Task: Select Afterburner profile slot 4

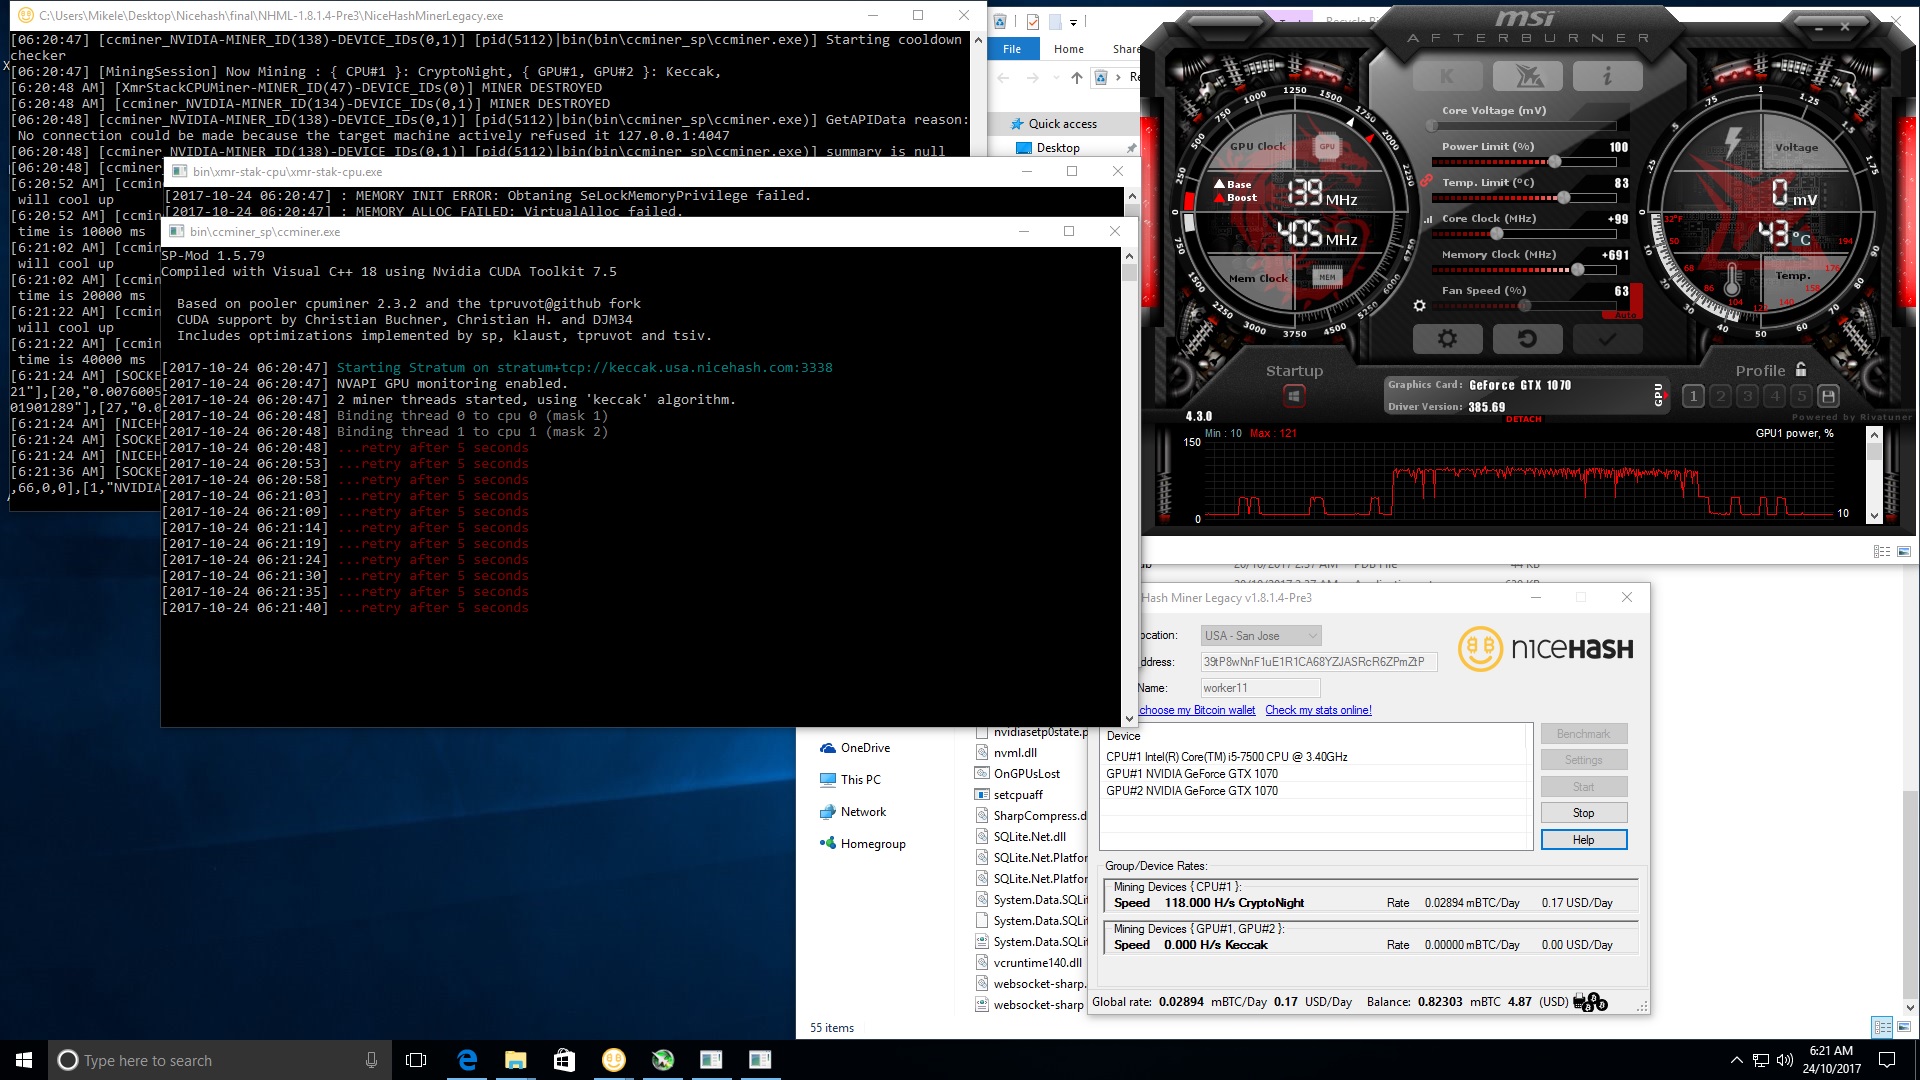Action: (x=1774, y=396)
